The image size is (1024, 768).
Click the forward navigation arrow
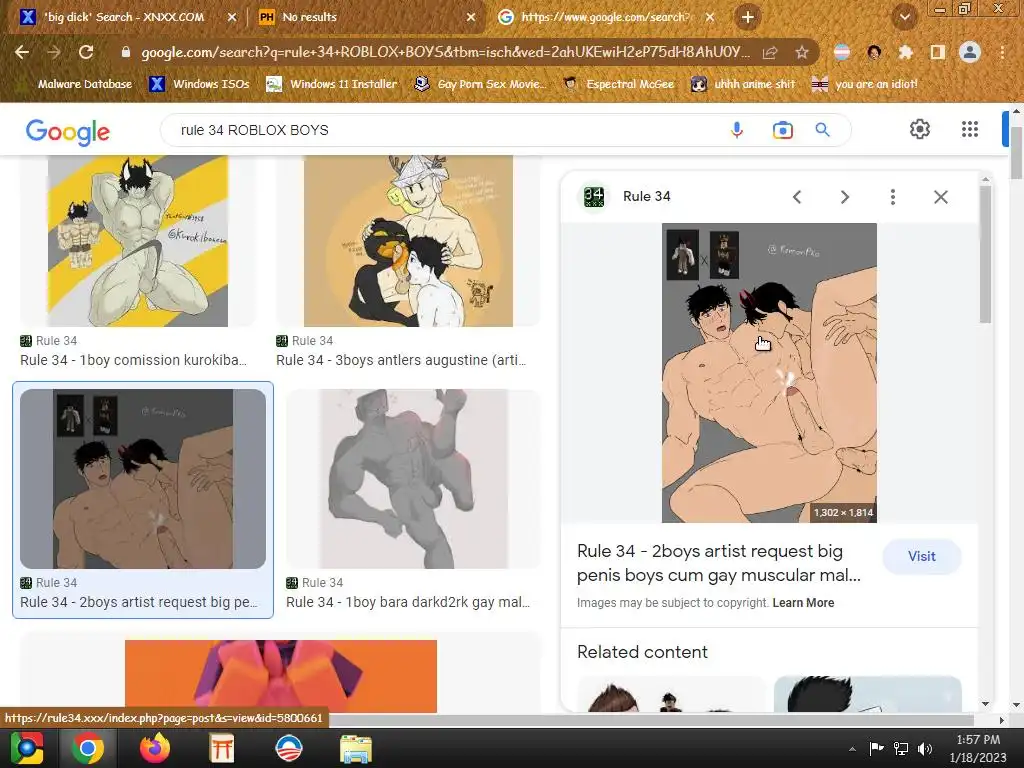[x=54, y=52]
